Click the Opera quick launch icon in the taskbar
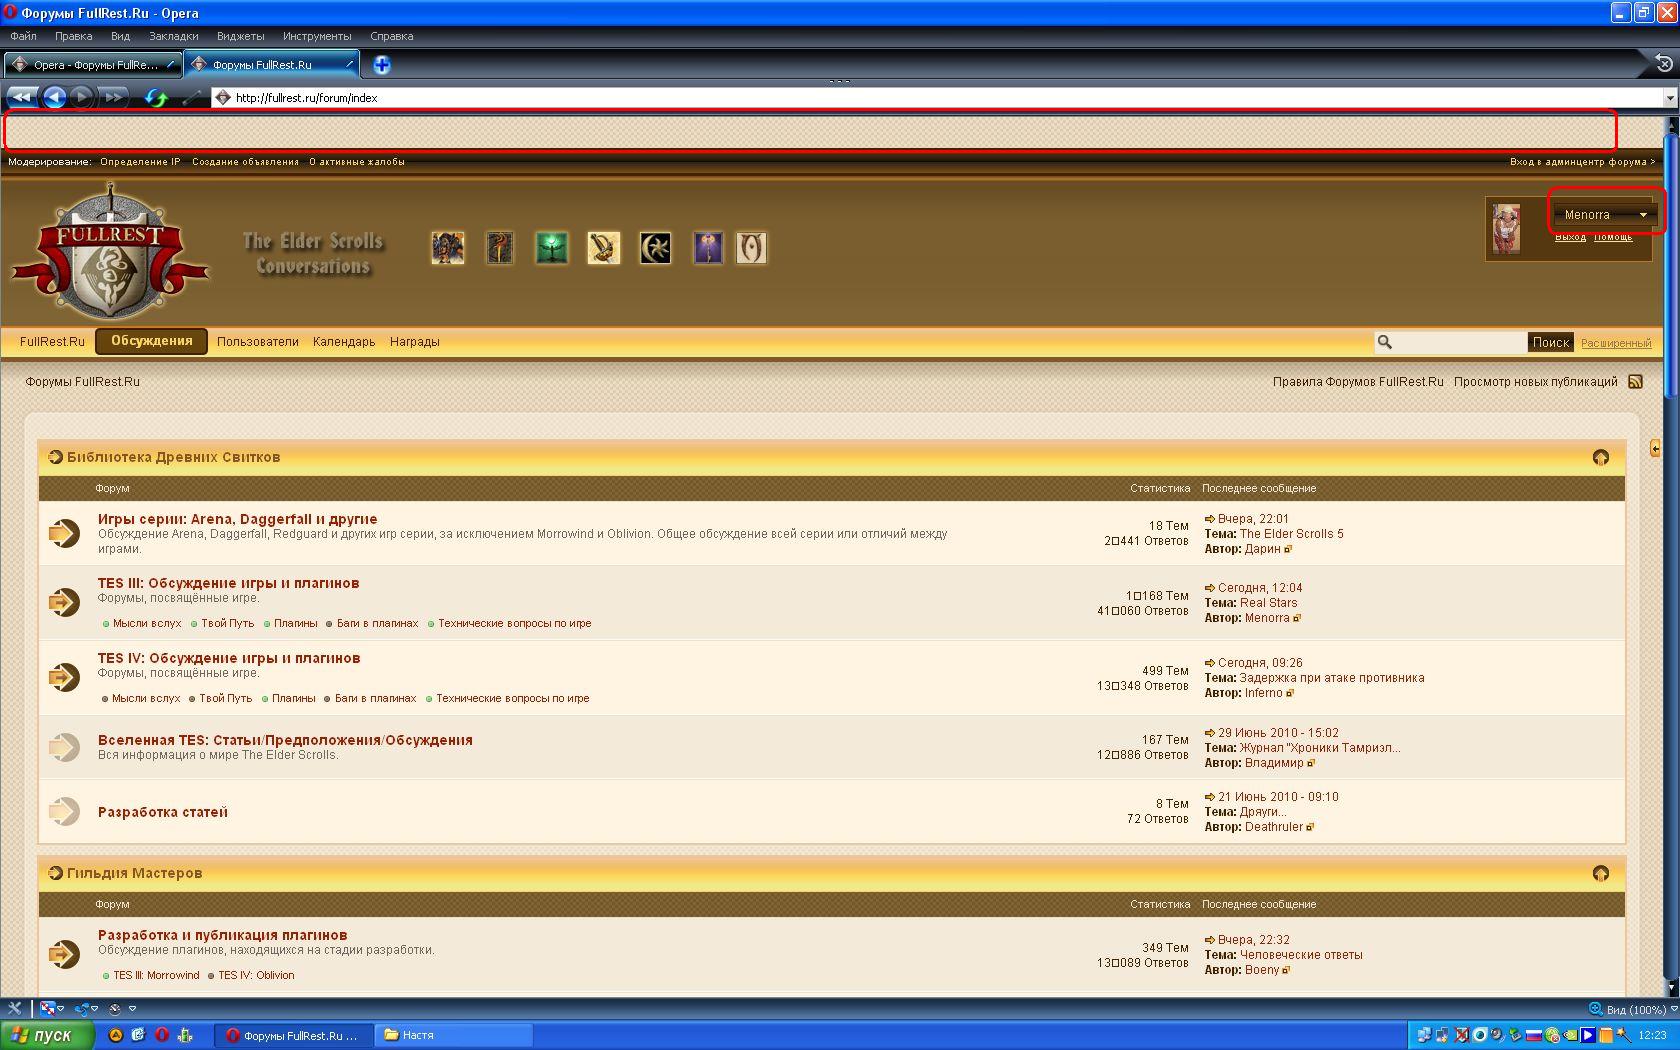Screen dimensions: 1680x1050 click(x=161, y=1035)
